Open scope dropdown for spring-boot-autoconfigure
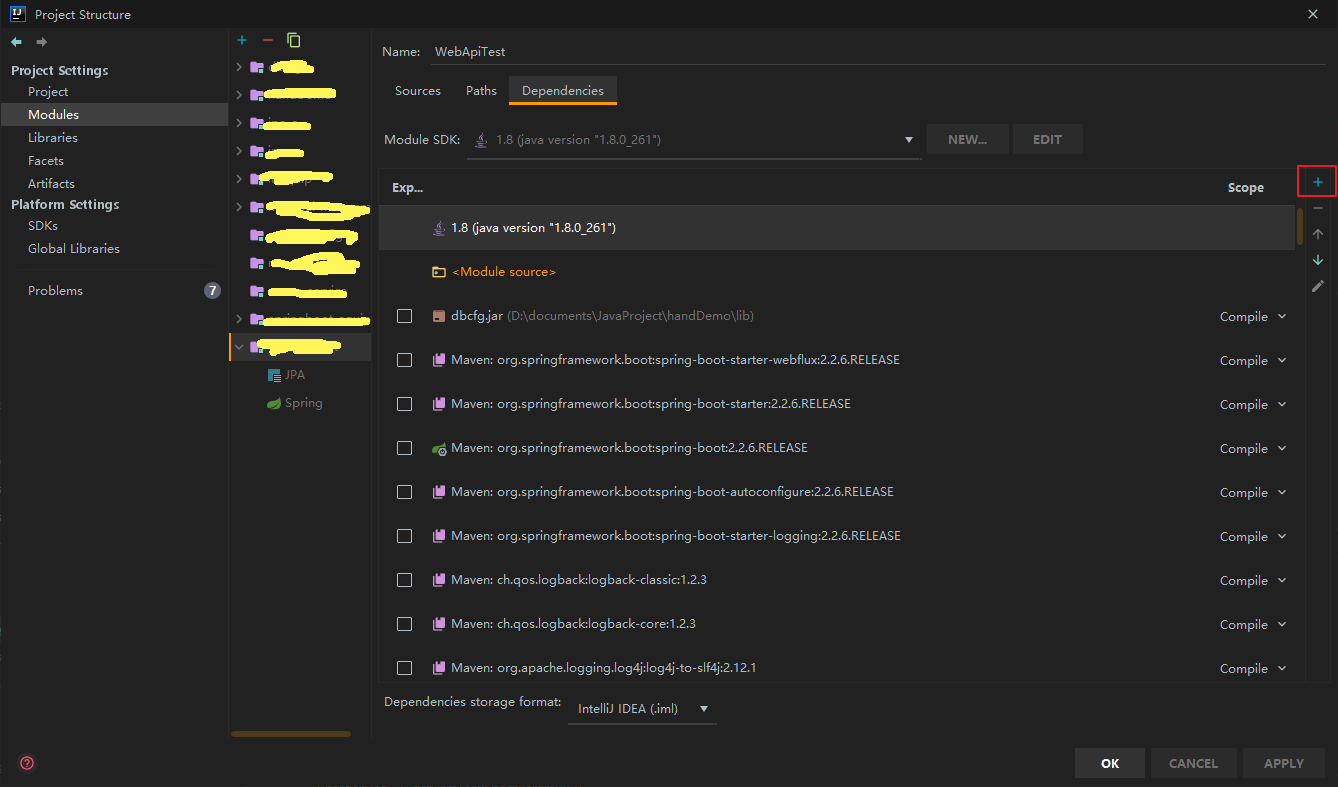Image resolution: width=1338 pixels, height=787 pixels. [x=1253, y=493]
